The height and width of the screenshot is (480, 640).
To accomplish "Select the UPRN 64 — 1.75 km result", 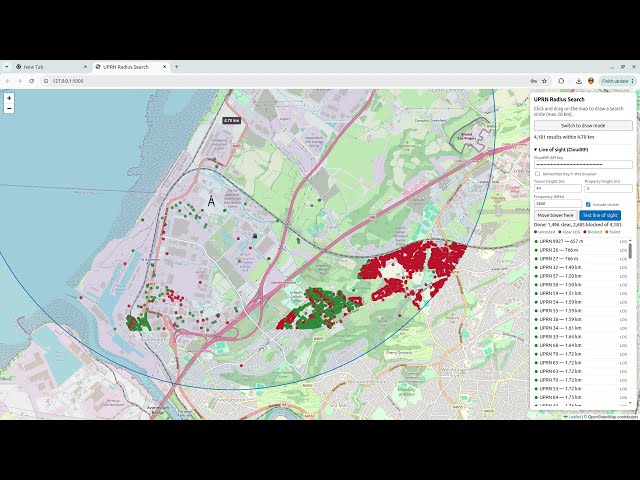I will (x=580, y=397).
